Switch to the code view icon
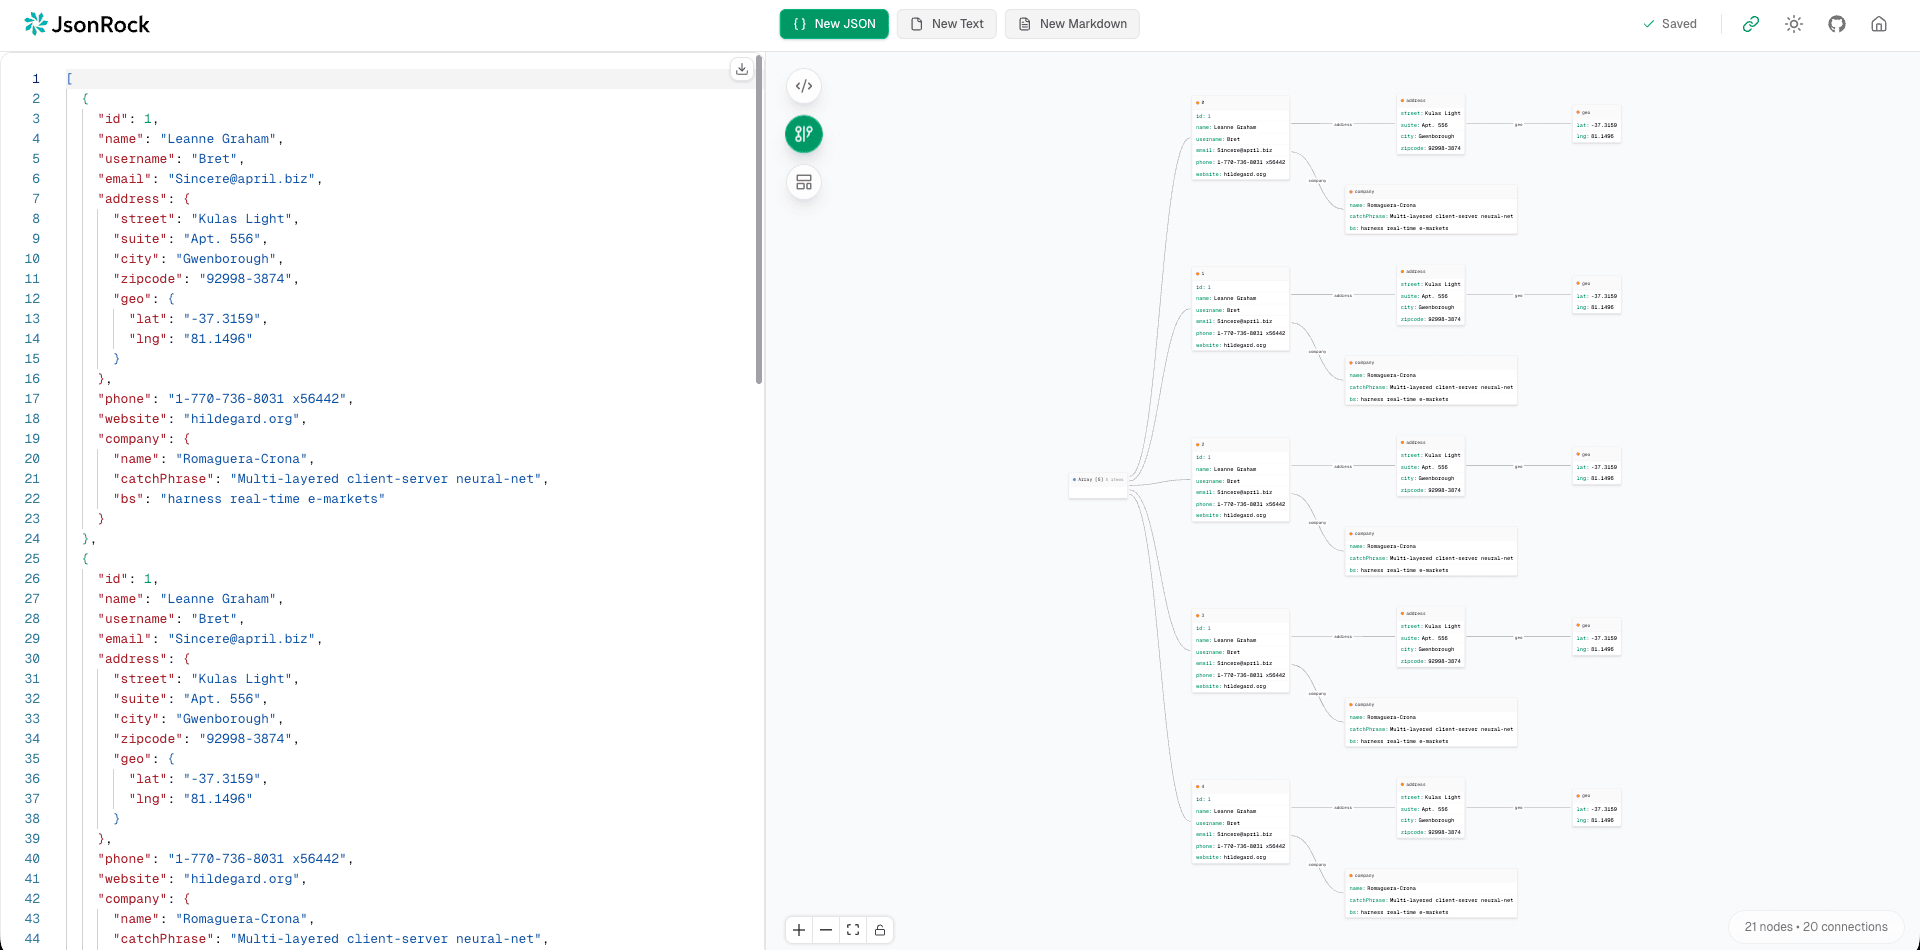Image resolution: width=1920 pixels, height=950 pixels. point(804,86)
